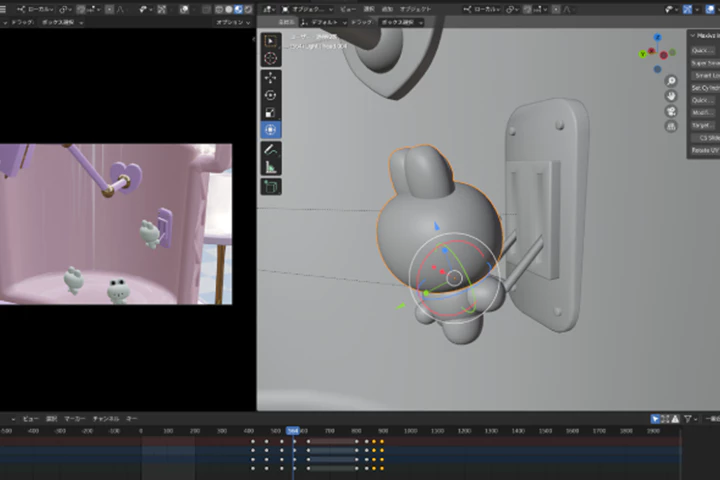Expand the オプション options popover

tap(233, 22)
